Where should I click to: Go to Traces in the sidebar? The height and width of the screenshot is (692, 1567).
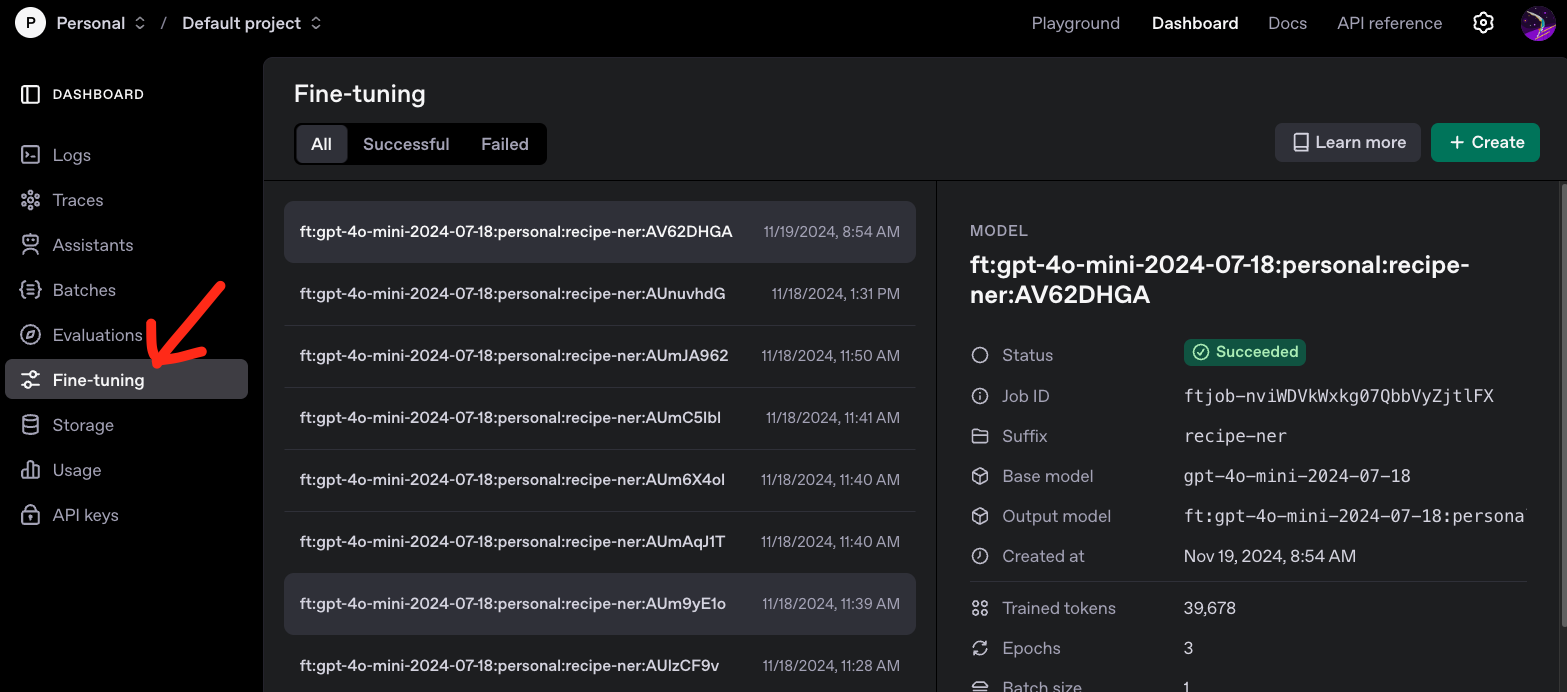[126, 200]
